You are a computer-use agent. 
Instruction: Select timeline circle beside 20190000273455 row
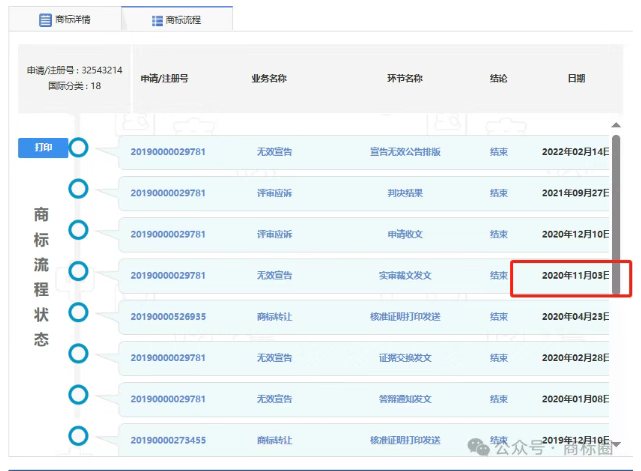pos(78,435)
